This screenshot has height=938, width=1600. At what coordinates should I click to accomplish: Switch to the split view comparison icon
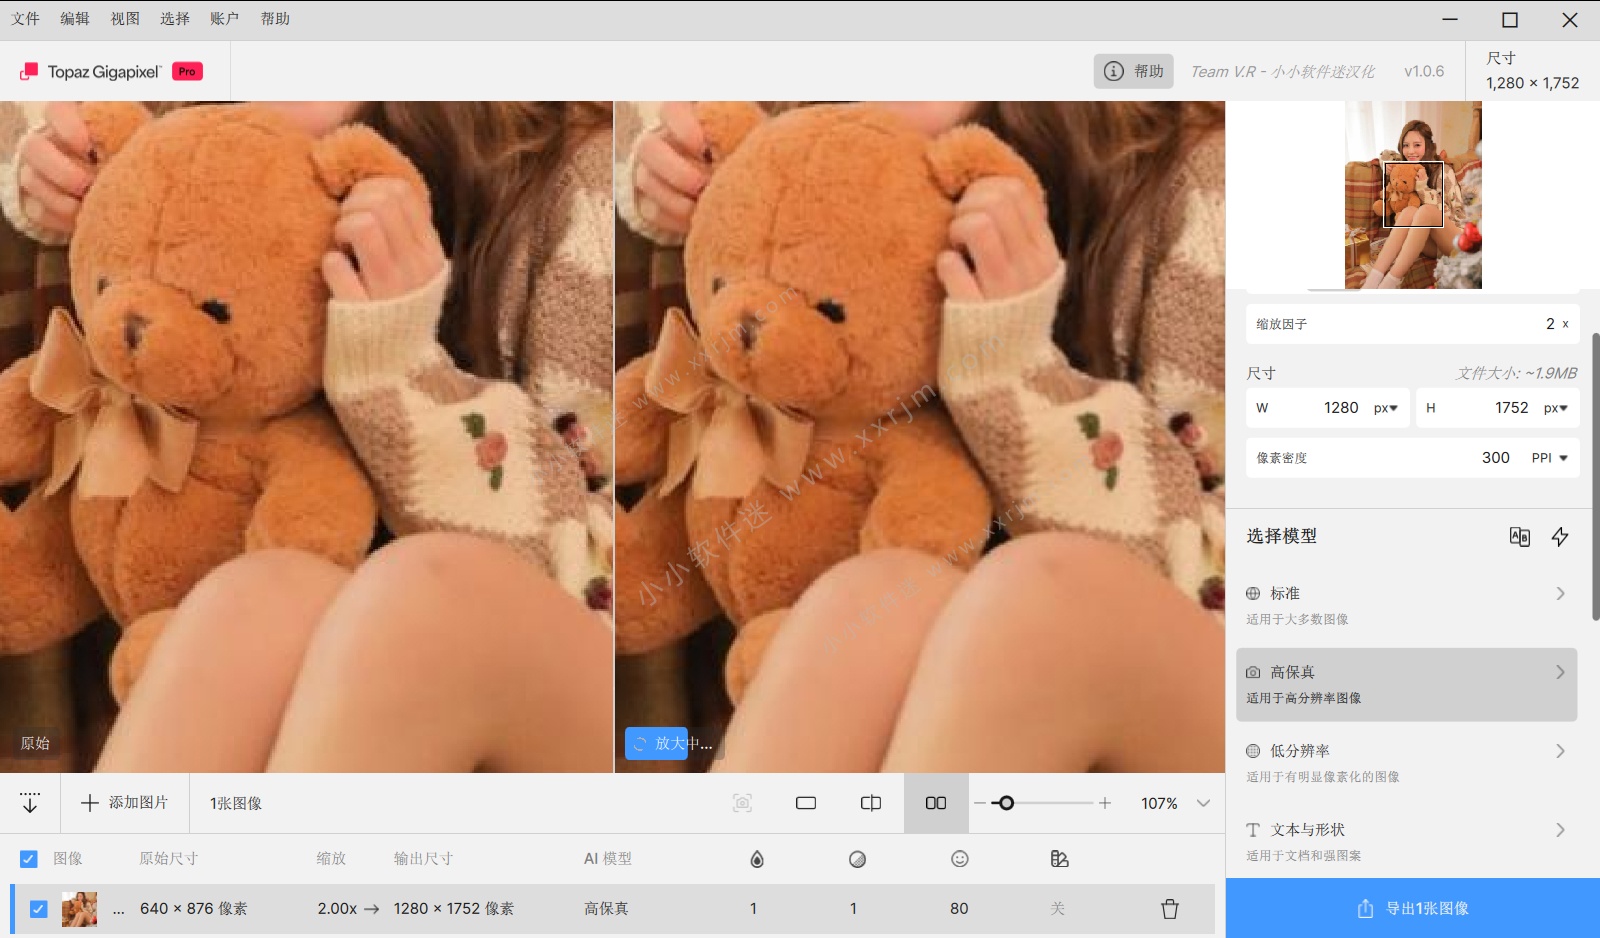tap(869, 803)
